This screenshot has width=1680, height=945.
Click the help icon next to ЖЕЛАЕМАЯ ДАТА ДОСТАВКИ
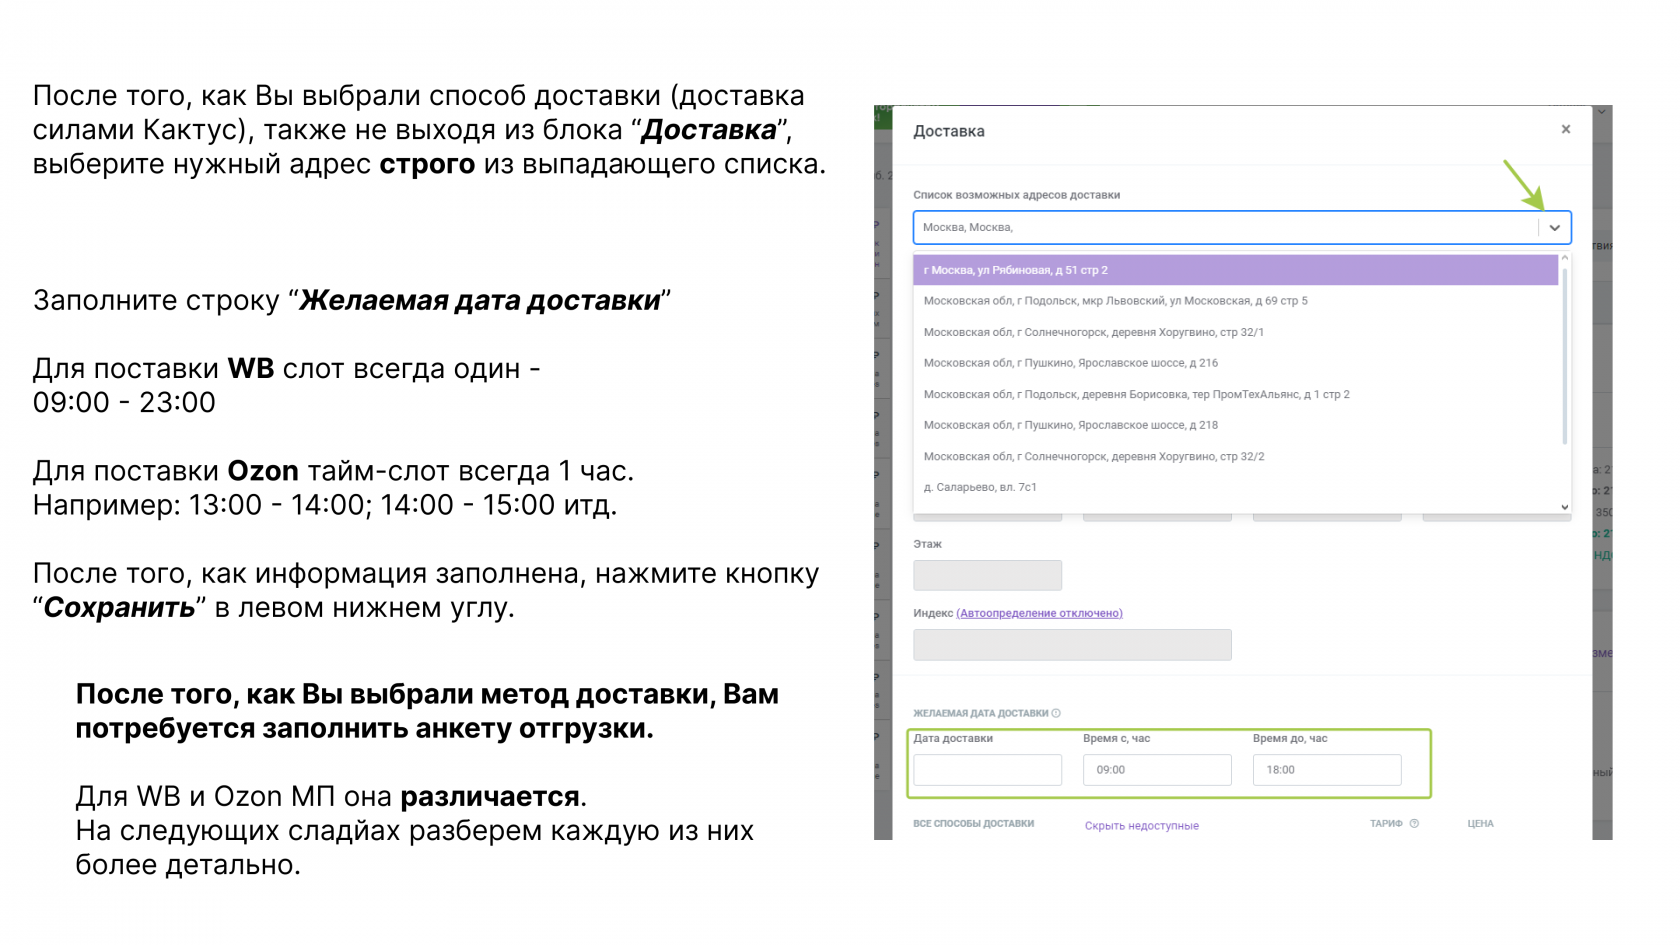point(1057,713)
